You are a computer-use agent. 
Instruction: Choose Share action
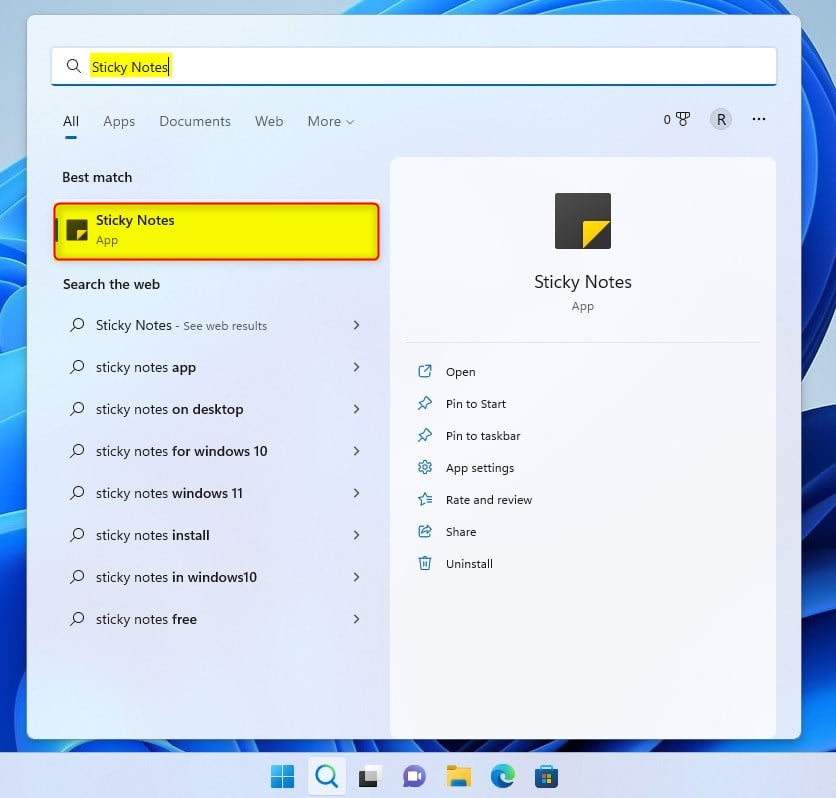coord(461,532)
